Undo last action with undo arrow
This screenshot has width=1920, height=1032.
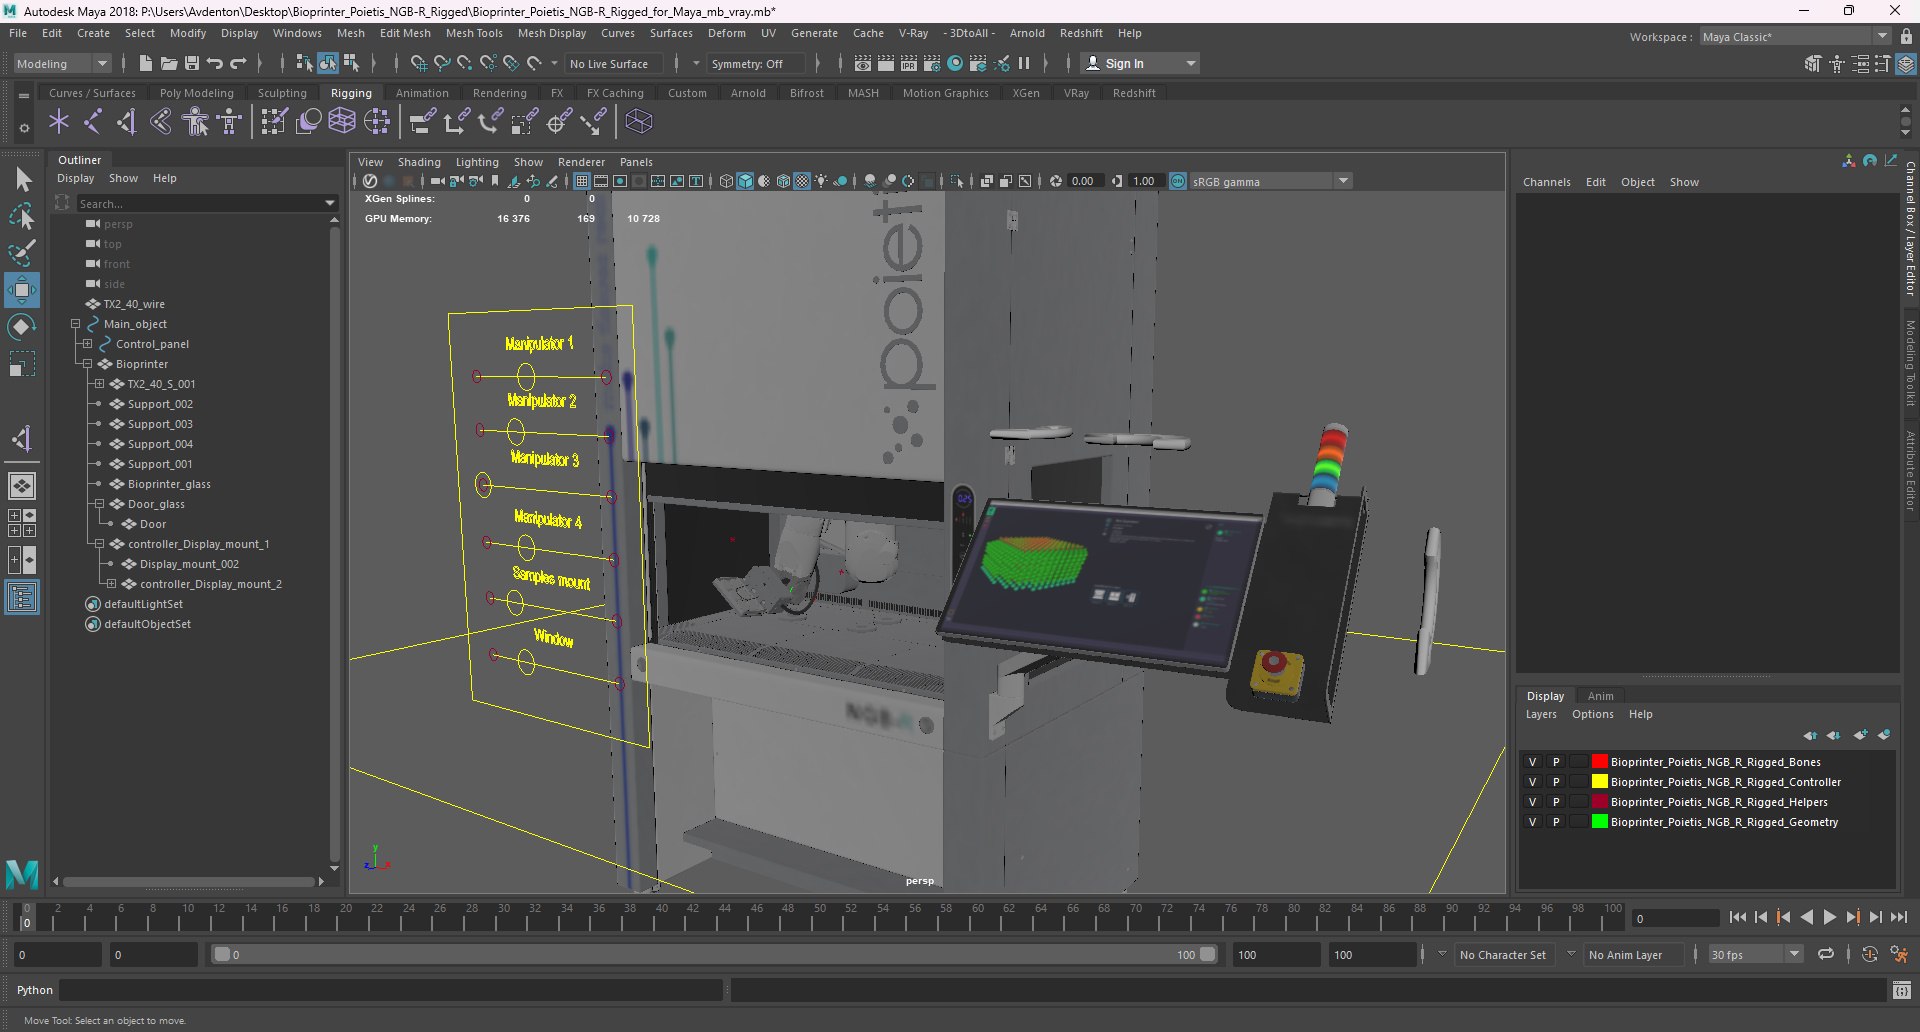click(215, 63)
